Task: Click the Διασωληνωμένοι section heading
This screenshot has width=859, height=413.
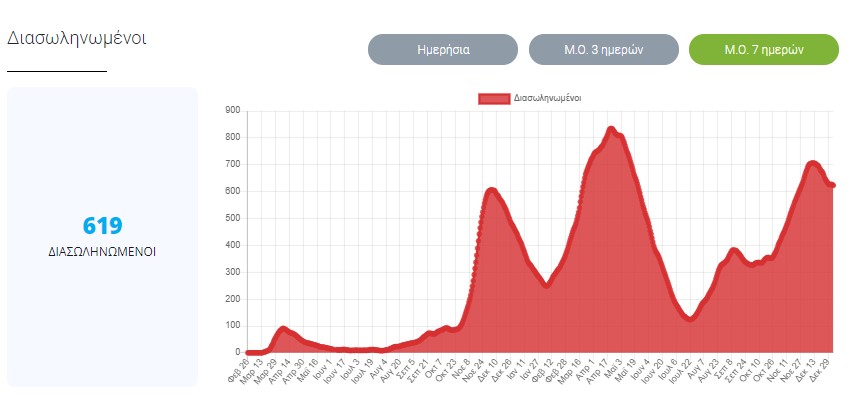Action: (77, 38)
